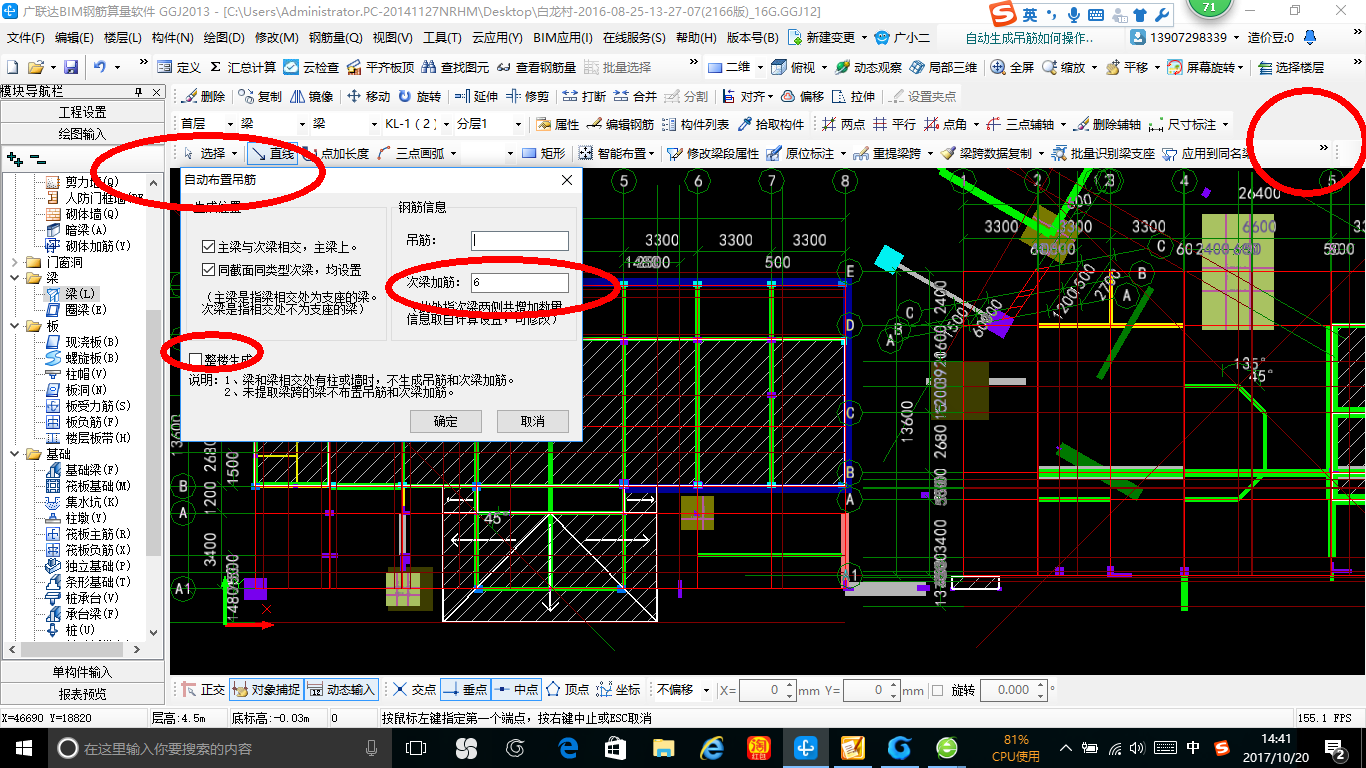Open the 文件(F) menu
Screen dimensions: 1366x768
pos(27,38)
